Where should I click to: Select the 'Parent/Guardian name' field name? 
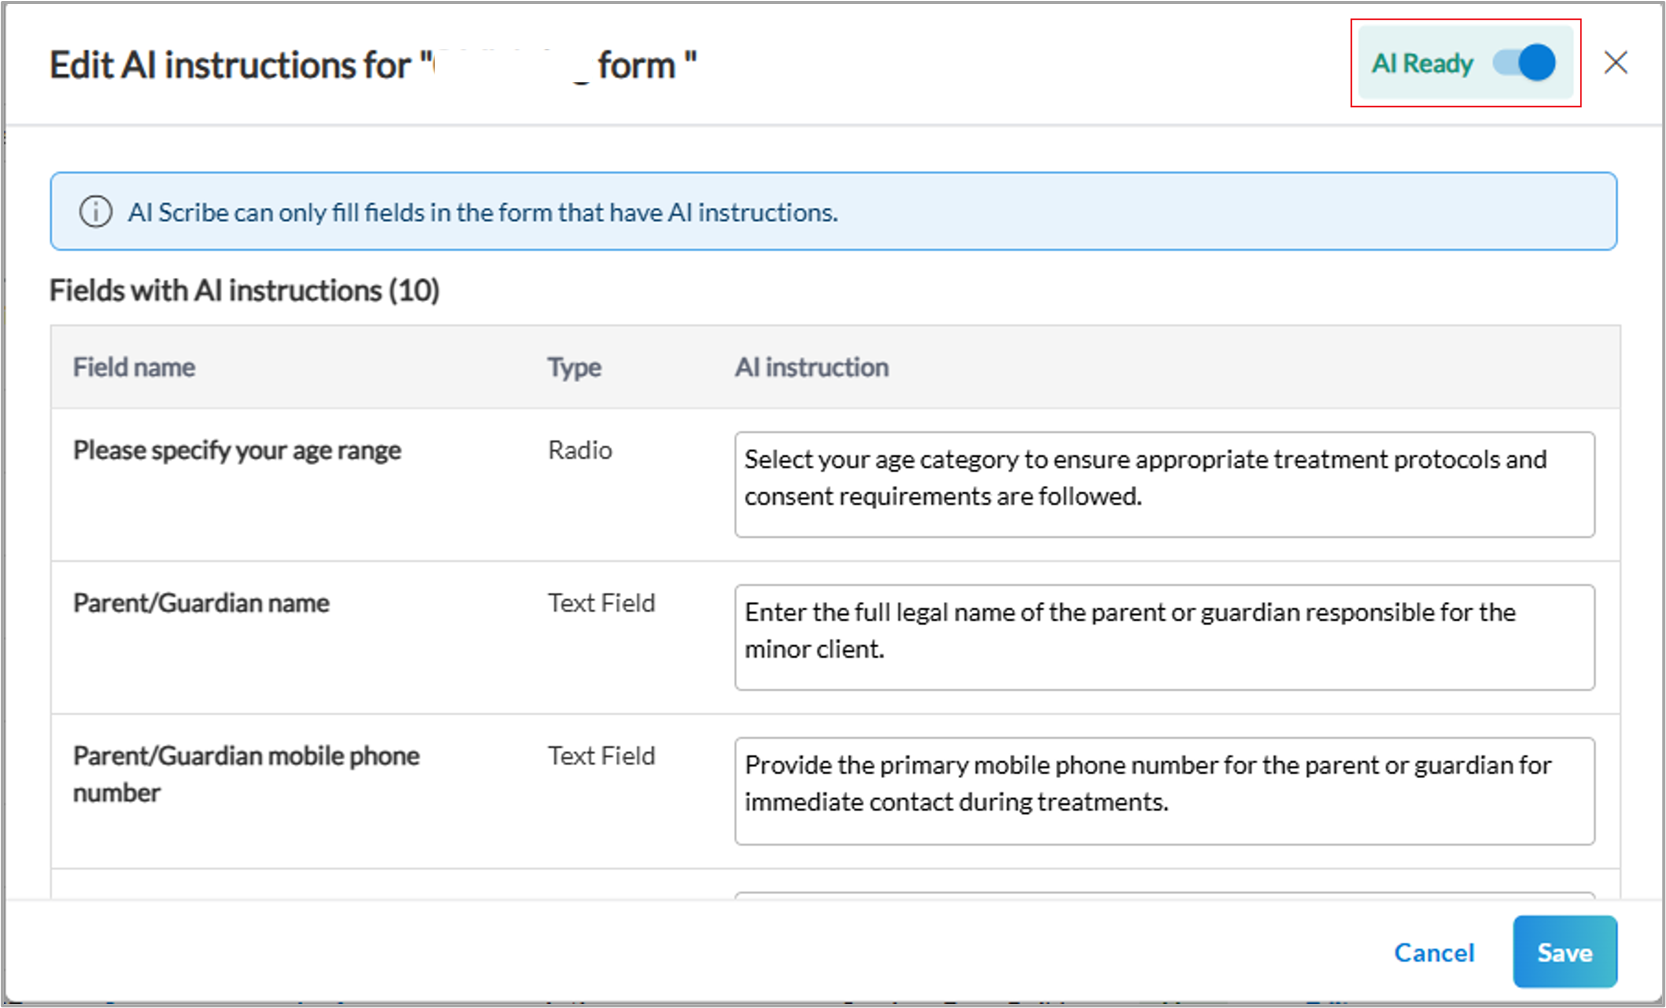(201, 603)
